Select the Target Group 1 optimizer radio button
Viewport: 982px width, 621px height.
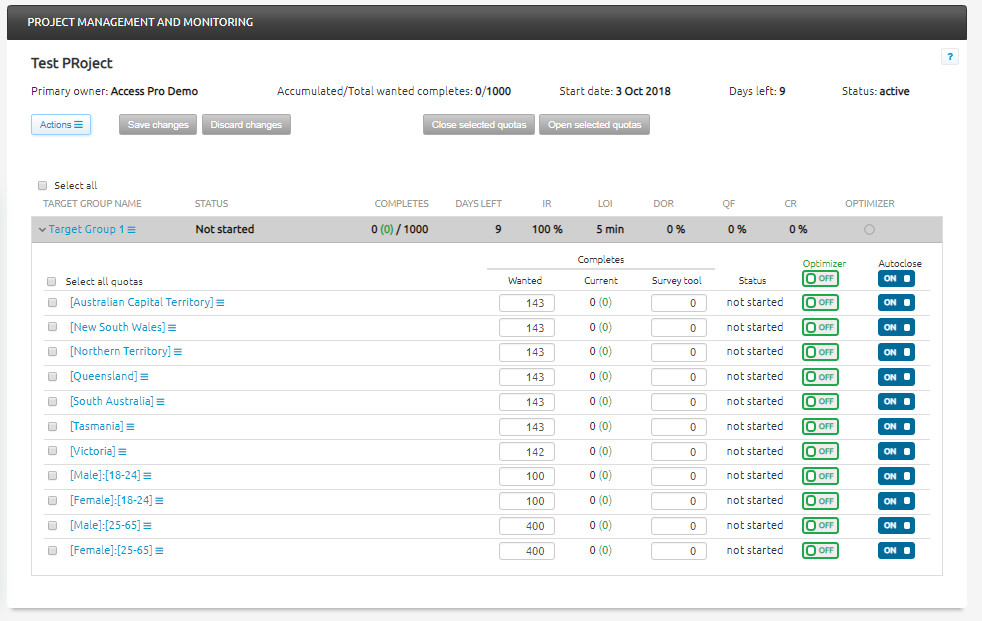[x=869, y=230]
